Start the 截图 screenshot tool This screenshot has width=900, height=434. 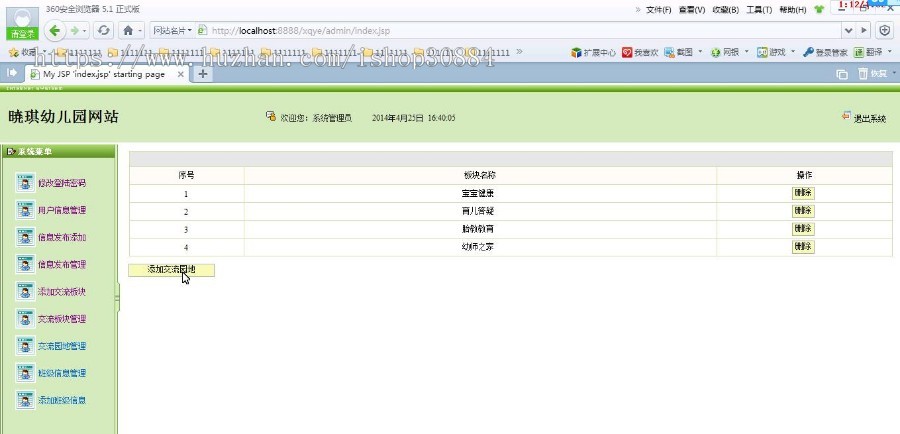coord(678,52)
